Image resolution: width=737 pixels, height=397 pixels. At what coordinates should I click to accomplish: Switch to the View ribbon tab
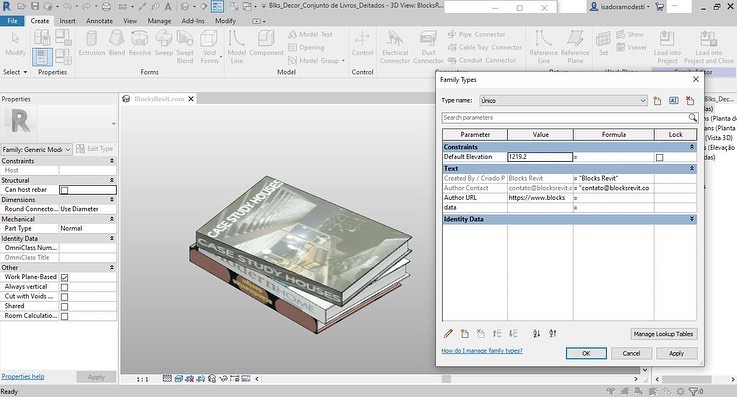(130, 21)
